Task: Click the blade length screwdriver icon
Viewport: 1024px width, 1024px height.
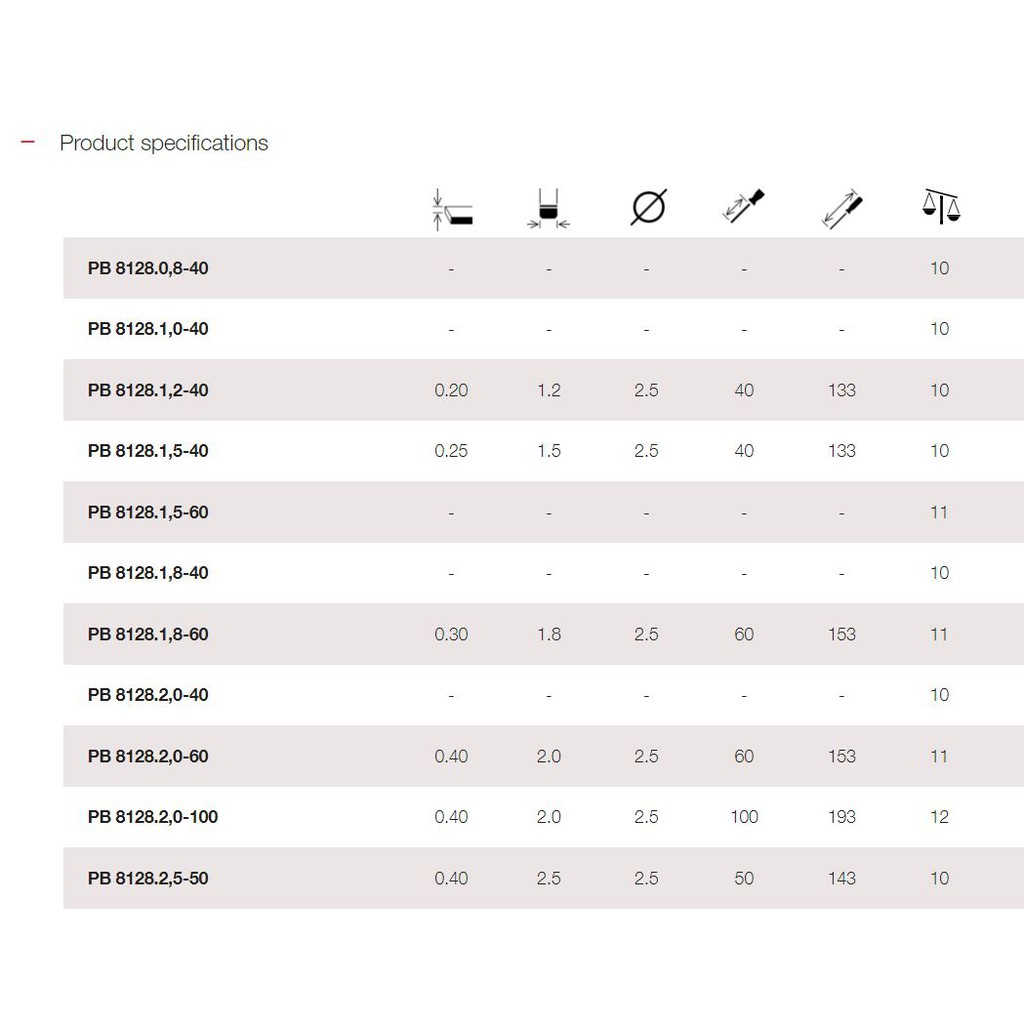Action: (x=744, y=206)
